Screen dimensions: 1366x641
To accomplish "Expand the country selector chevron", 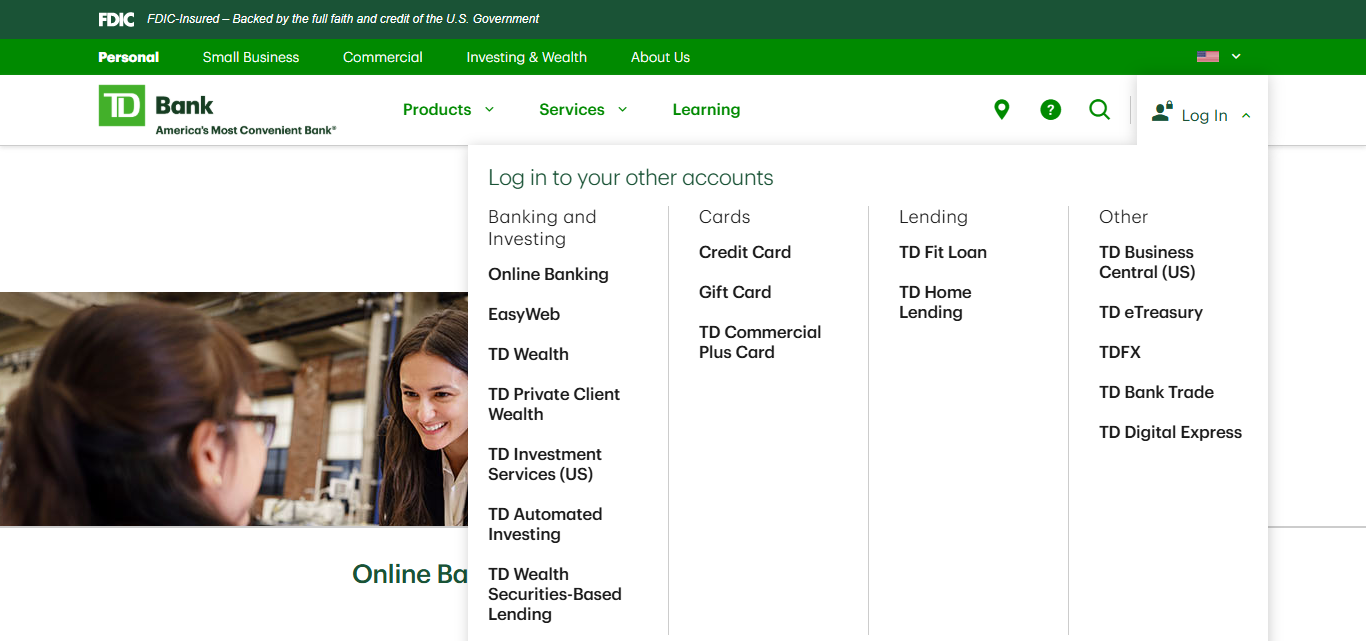I will (x=1236, y=57).
